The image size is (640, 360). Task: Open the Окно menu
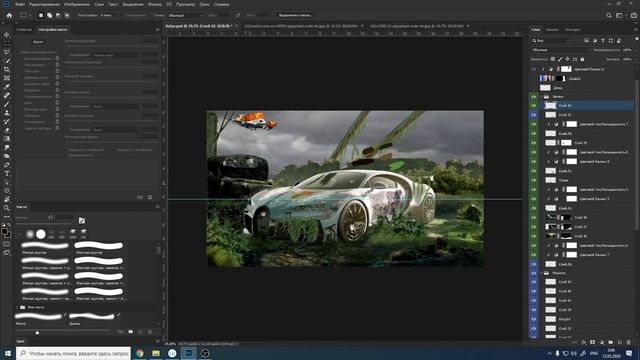pyautogui.click(x=204, y=4)
